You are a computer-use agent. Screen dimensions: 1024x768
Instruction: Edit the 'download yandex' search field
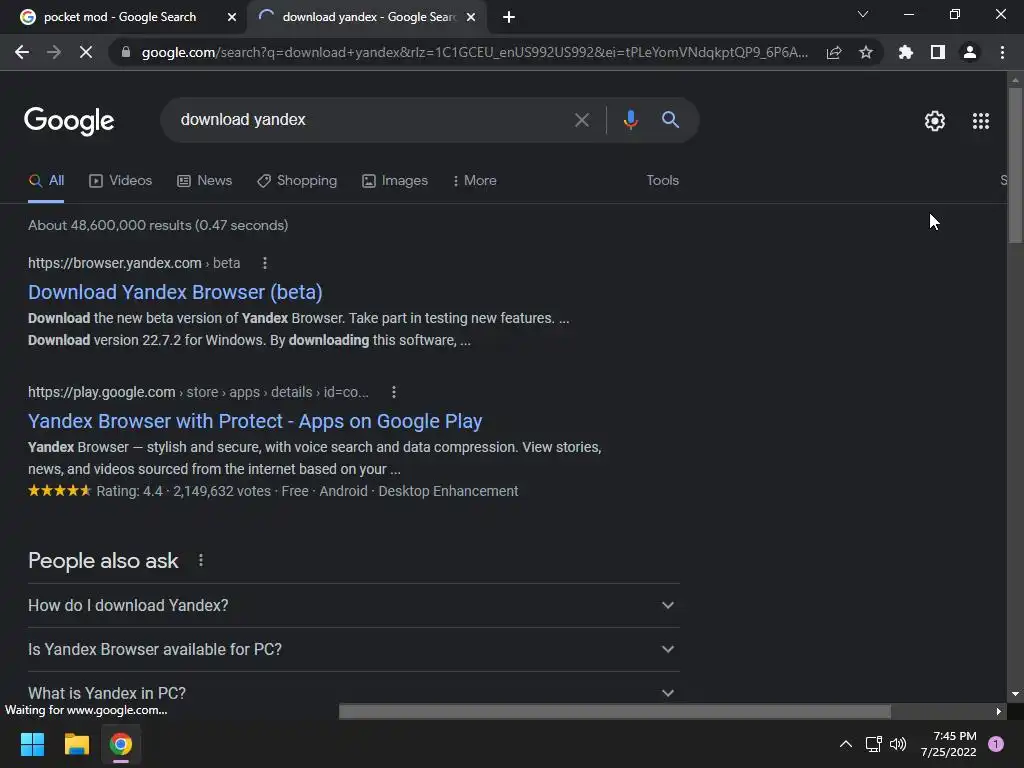372,120
